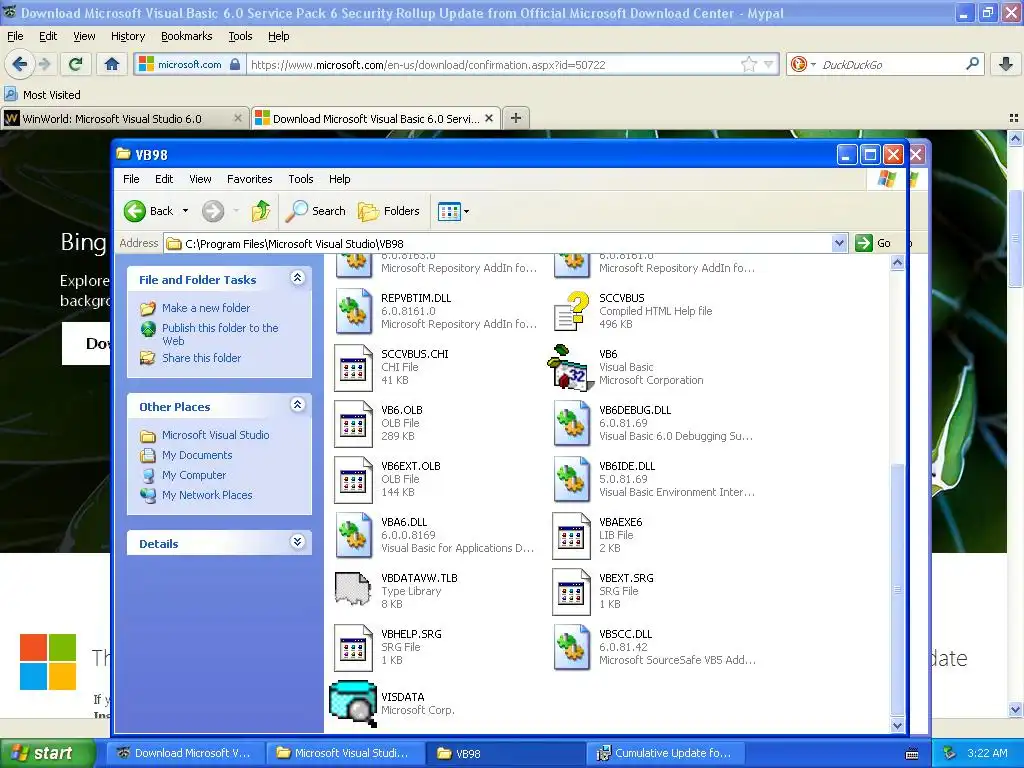This screenshot has height=768, width=1024.
Task: Expand the Explorer address bar dropdown
Action: point(840,243)
